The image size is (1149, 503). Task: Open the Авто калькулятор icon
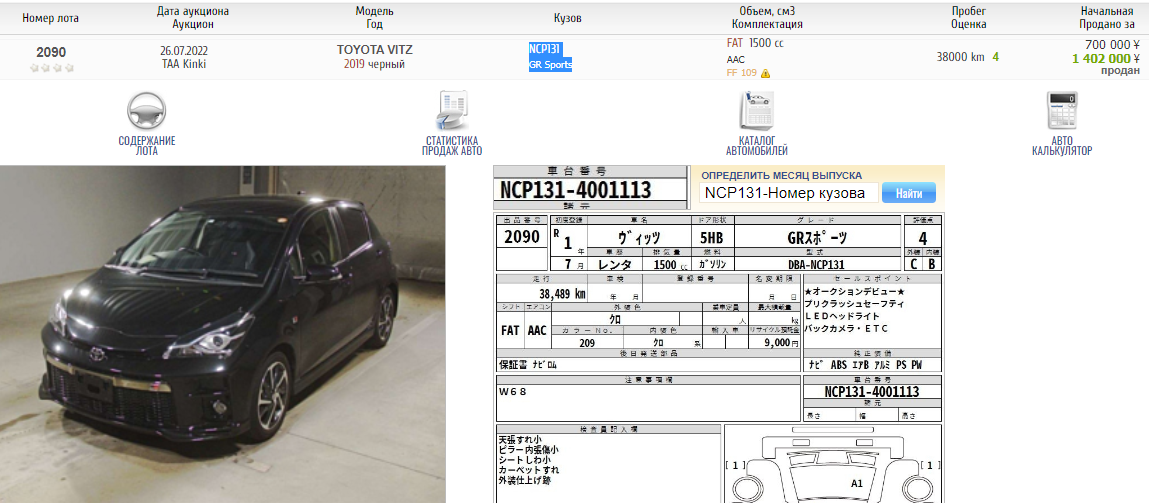tap(1062, 111)
